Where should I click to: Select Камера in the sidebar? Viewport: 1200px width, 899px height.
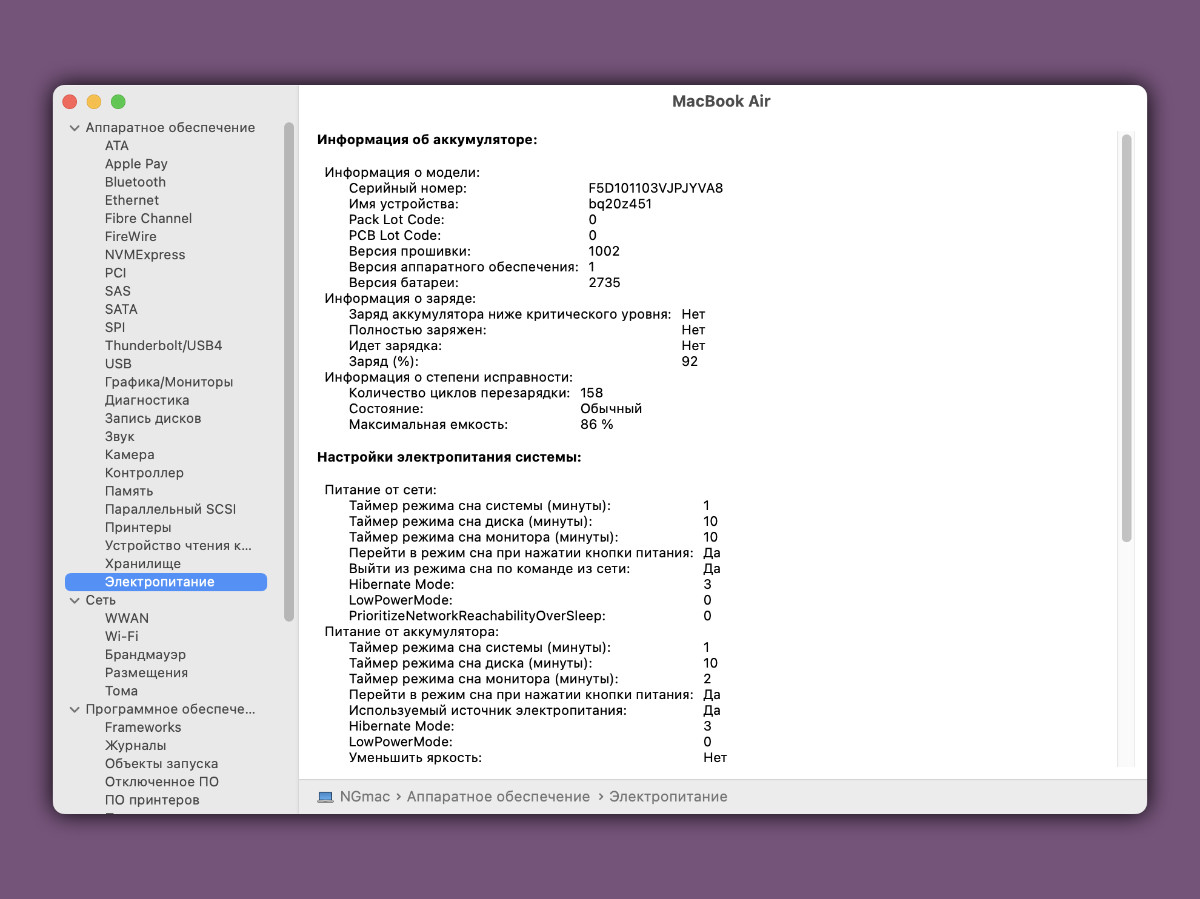click(x=130, y=455)
